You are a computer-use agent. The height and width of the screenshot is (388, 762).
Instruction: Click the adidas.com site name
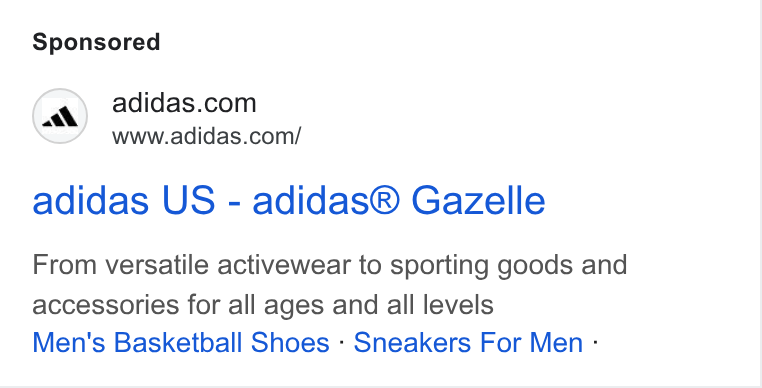pos(184,103)
